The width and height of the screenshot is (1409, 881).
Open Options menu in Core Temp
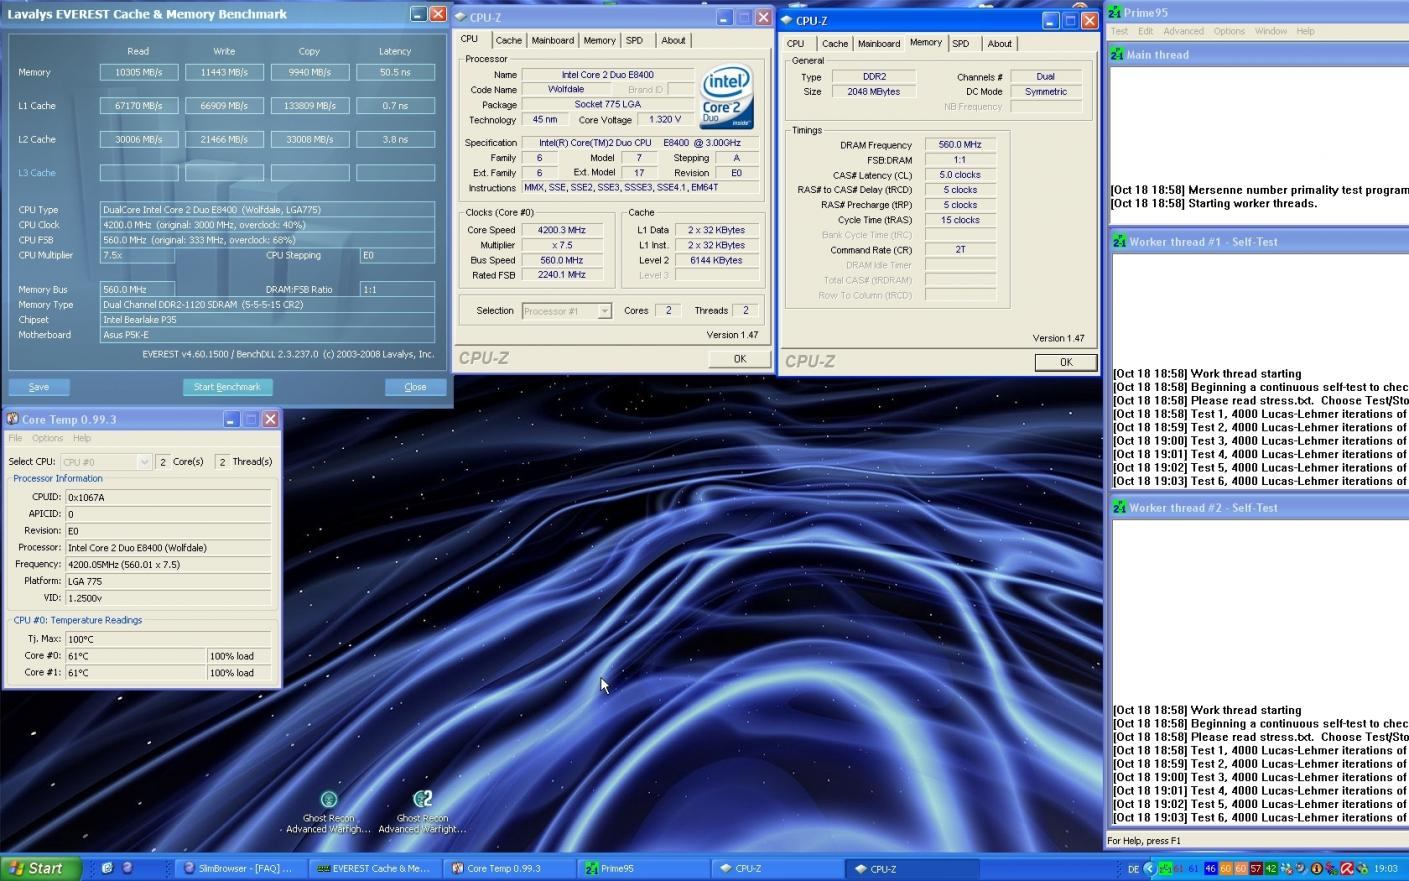(x=47, y=438)
